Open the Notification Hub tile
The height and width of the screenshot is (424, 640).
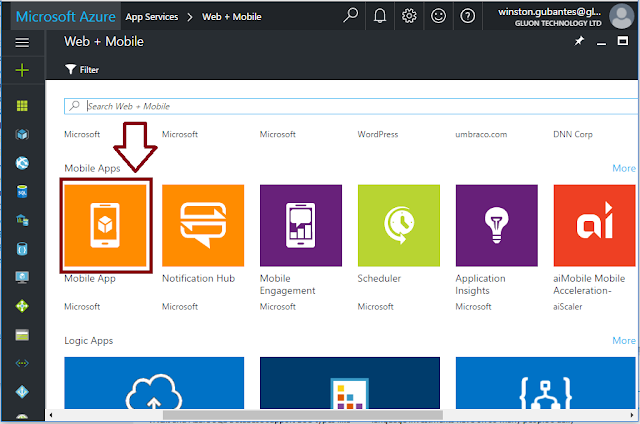(x=203, y=225)
